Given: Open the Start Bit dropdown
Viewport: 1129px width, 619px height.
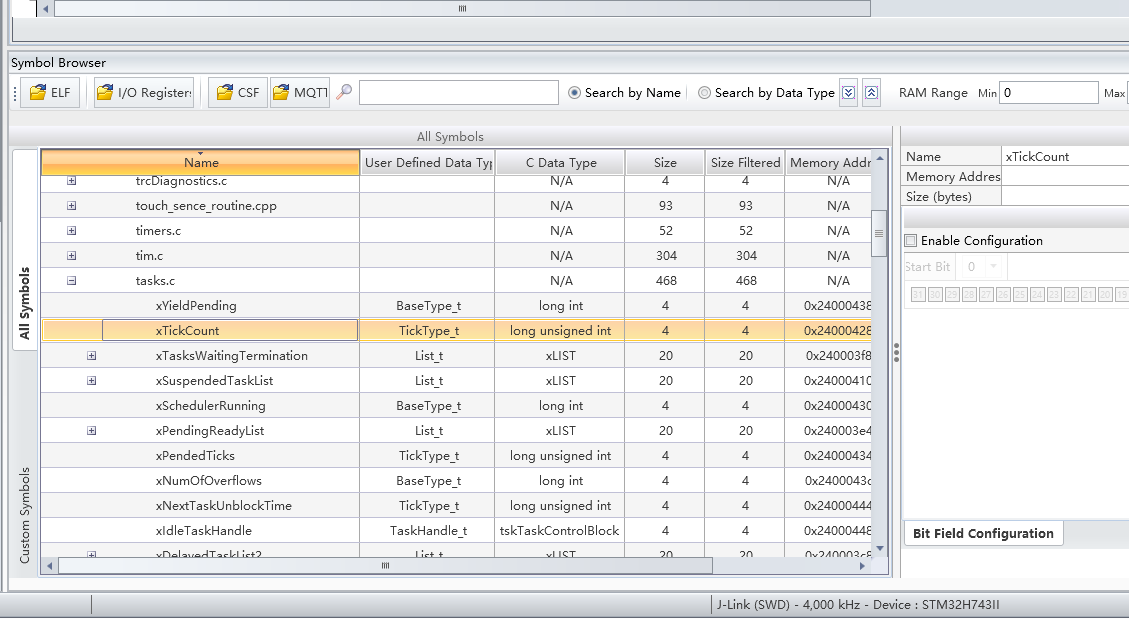Looking at the screenshot, I should coord(994,266).
